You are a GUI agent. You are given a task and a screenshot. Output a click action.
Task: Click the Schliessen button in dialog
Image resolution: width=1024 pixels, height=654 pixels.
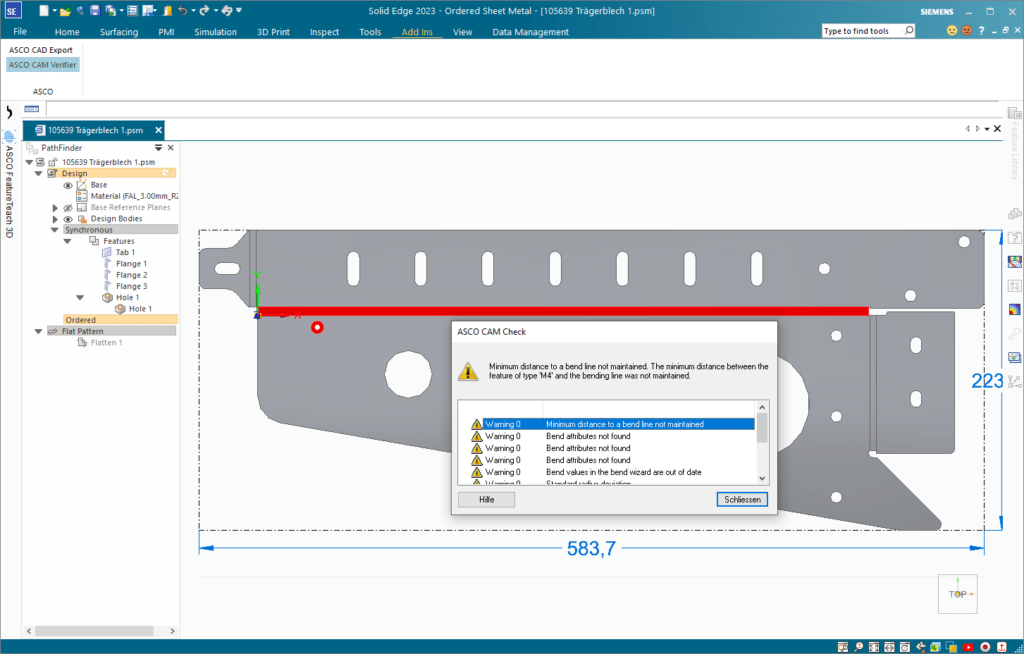point(742,499)
